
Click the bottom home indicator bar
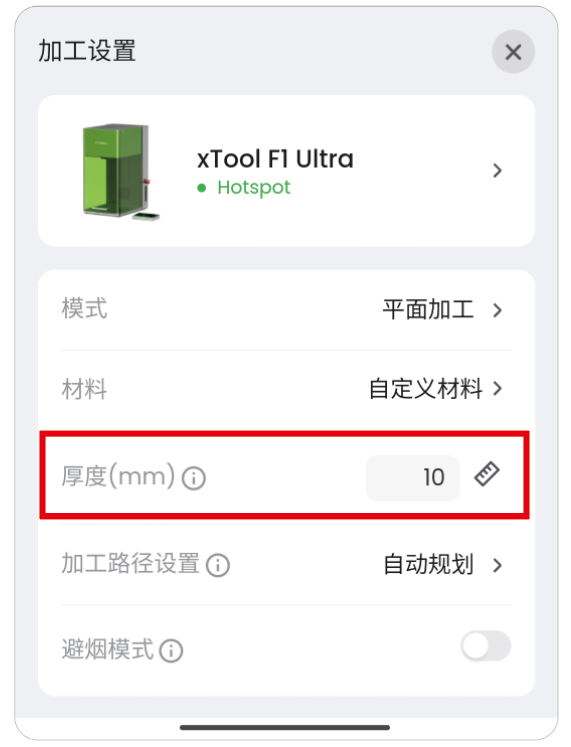(x=285, y=727)
